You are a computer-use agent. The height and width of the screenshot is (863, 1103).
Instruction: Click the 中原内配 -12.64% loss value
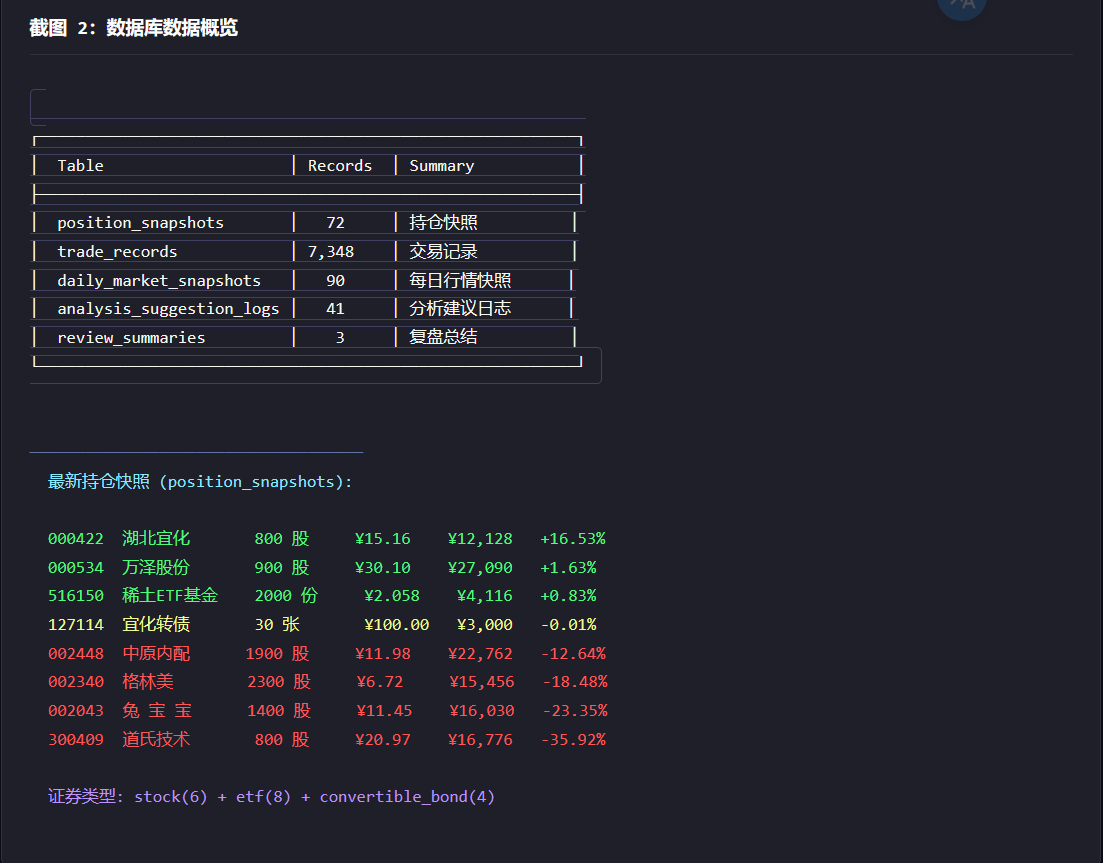coord(573,653)
